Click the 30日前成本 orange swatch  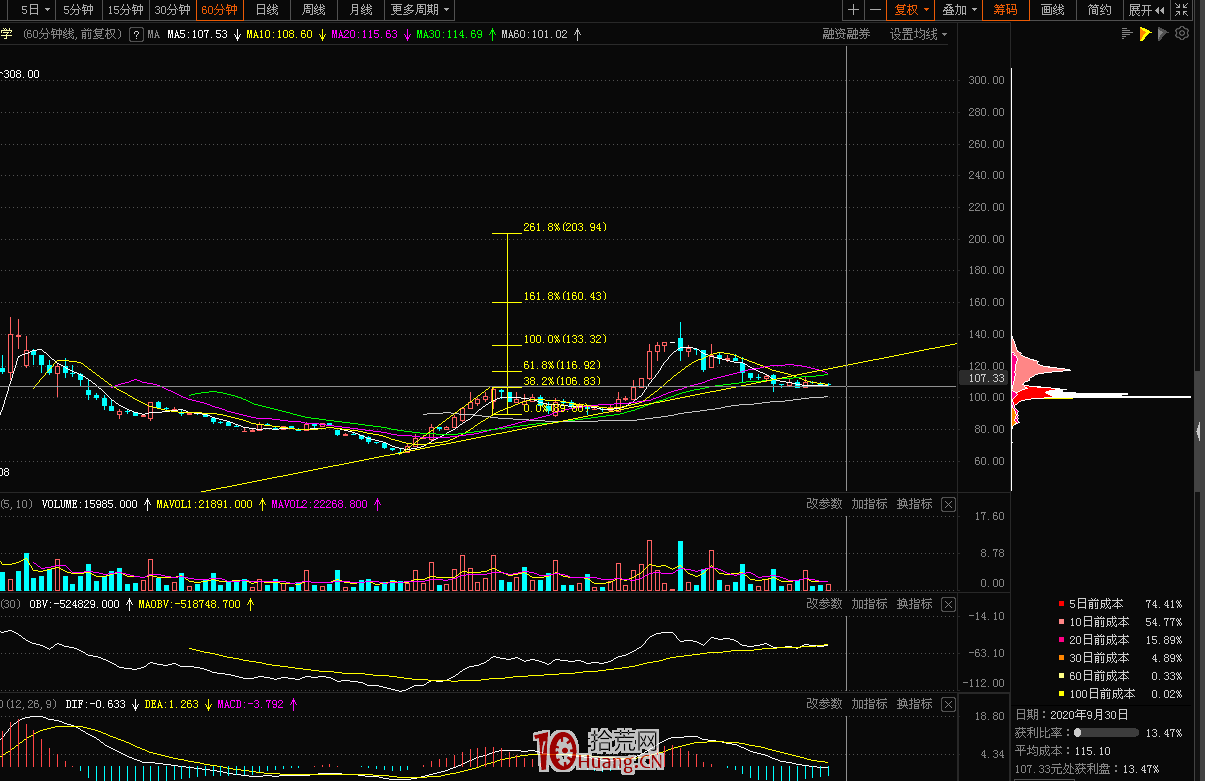point(1061,658)
